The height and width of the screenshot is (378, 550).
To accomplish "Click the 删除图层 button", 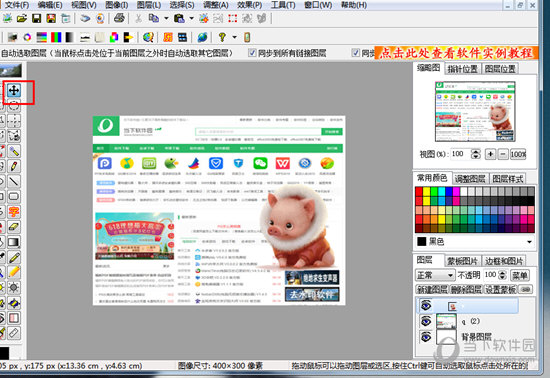I will (x=466, y=290).
